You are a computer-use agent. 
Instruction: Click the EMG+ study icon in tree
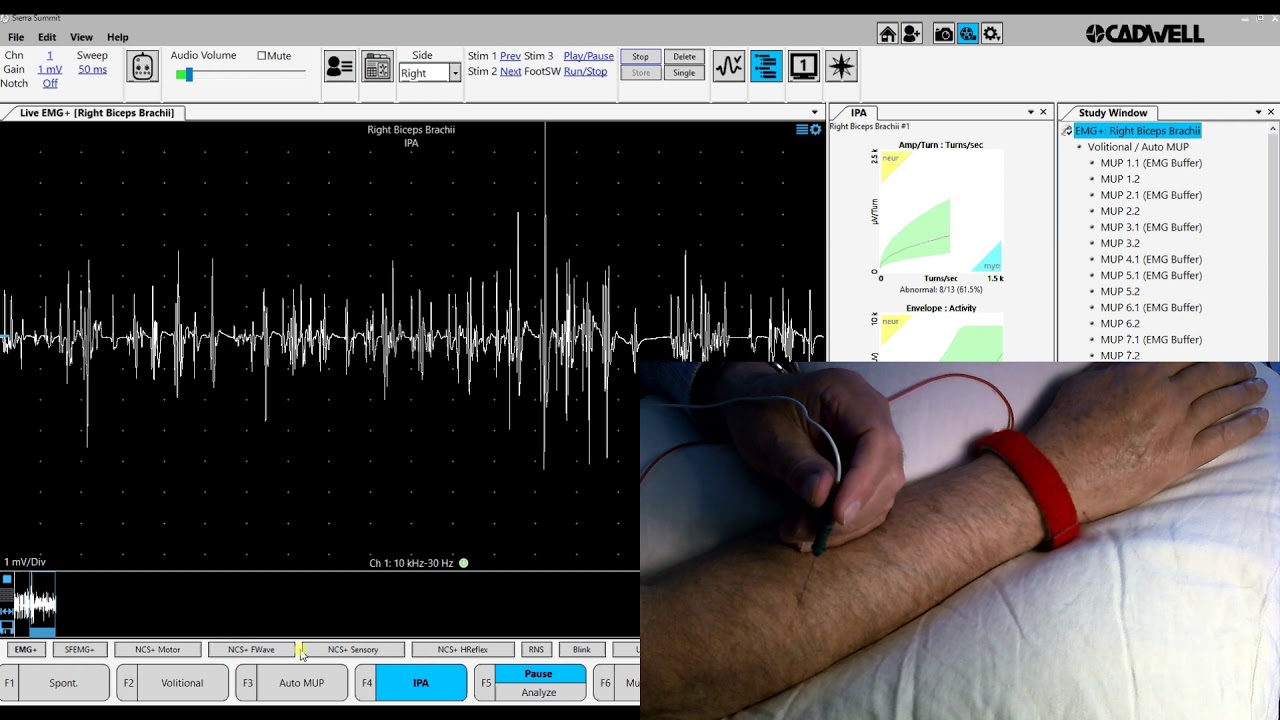tap(1067, 131)
